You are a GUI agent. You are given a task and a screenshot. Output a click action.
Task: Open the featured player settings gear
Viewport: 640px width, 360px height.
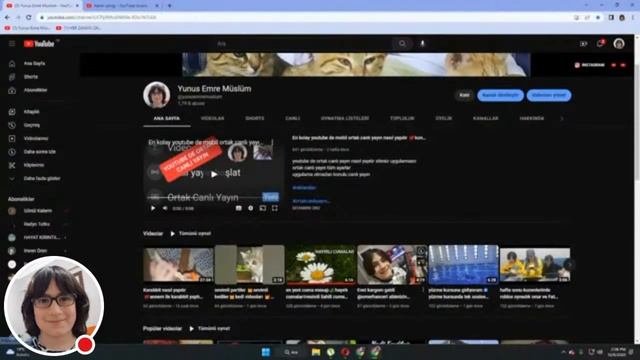[251, 208]
